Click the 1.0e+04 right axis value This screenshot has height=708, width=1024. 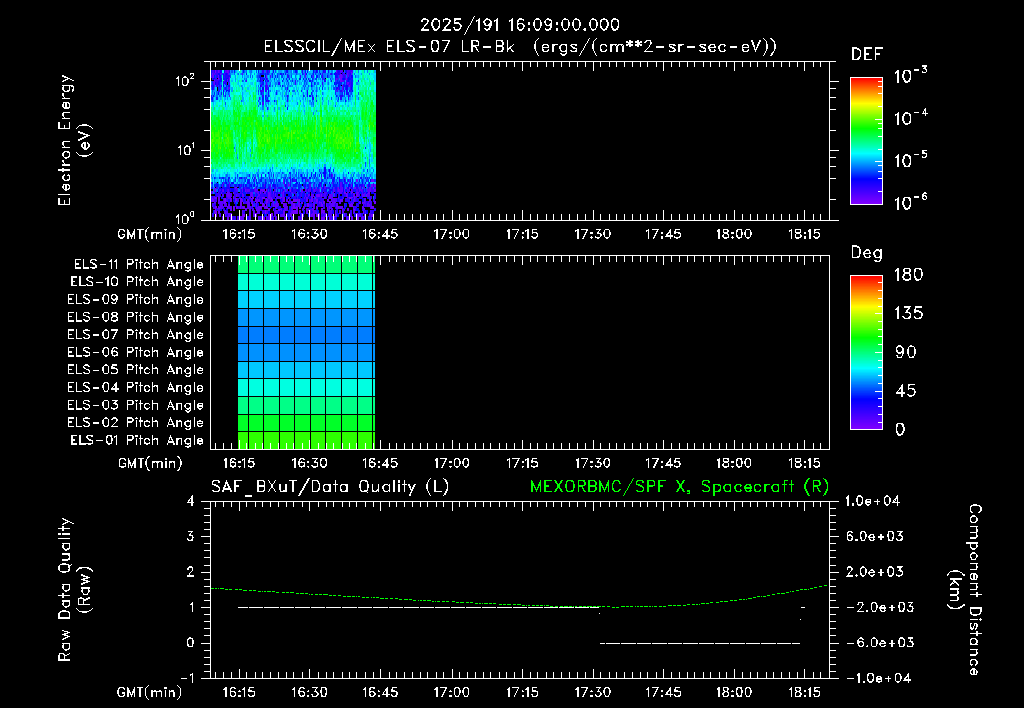point(872,502)
